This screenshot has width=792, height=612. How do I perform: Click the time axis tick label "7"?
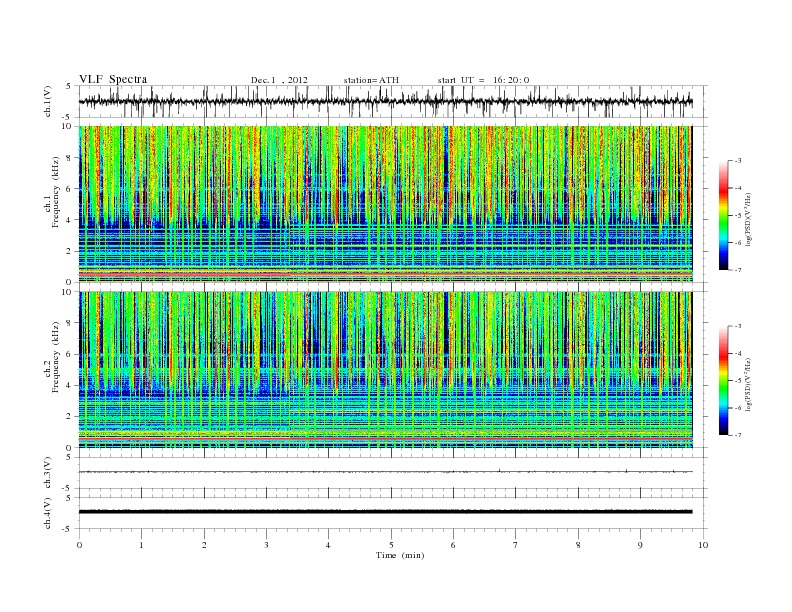click(516, 545)
